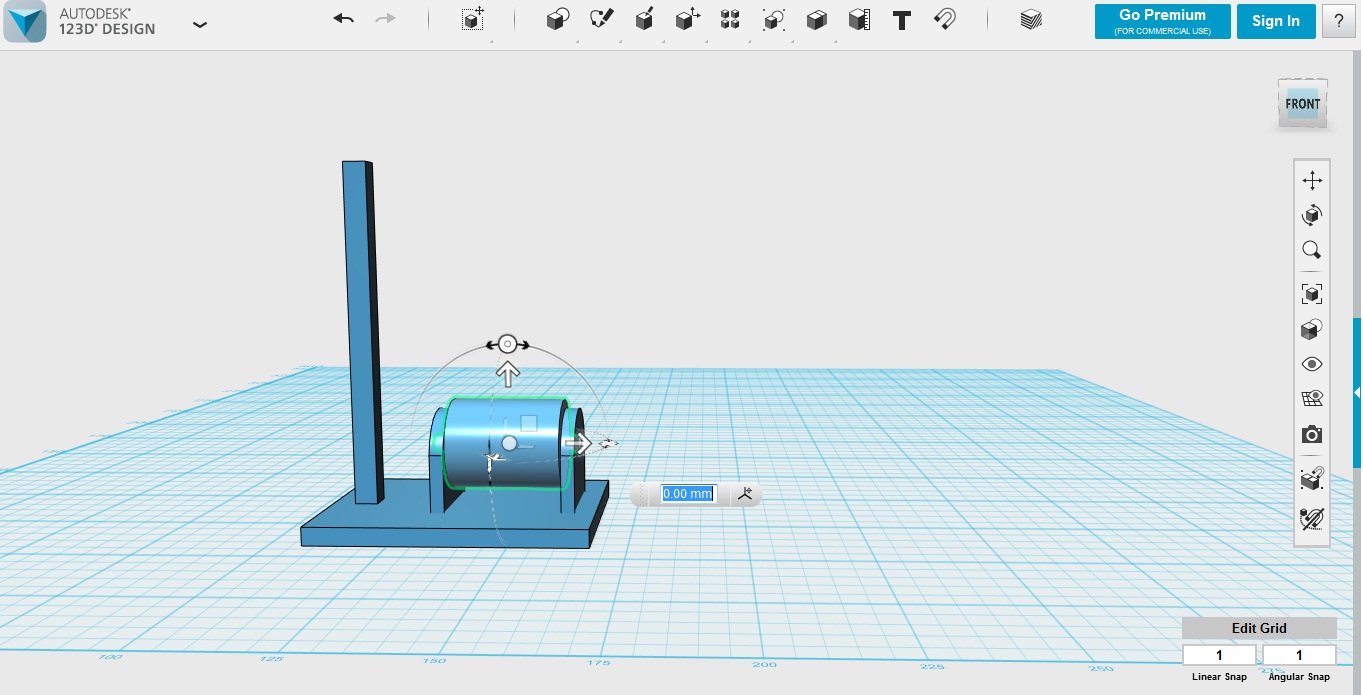Toggle grid visibility icon

point(1312,399)
